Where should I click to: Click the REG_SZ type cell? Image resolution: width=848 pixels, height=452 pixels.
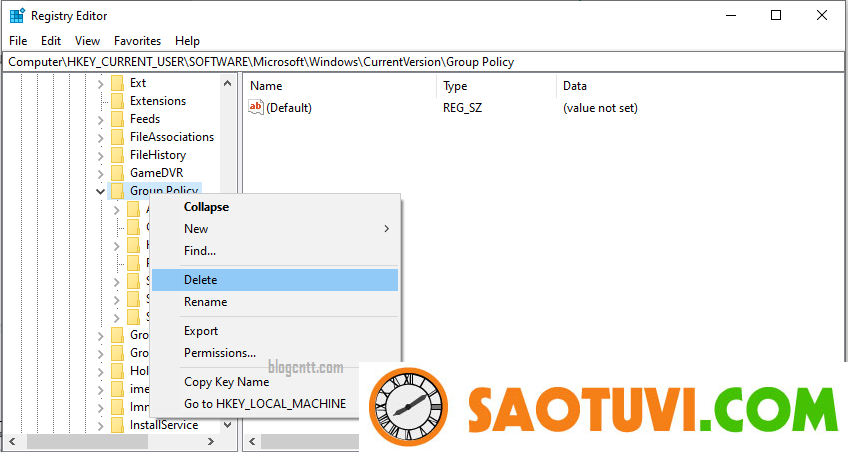(x=462, y=108)
